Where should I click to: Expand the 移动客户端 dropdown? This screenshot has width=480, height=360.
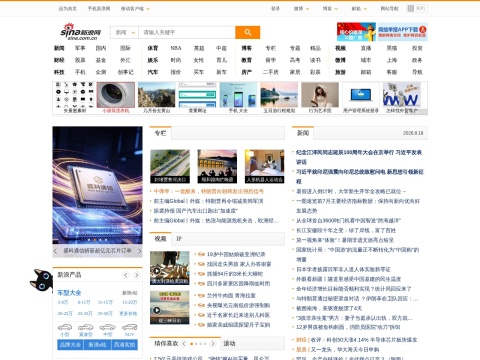tap(135, 9)
